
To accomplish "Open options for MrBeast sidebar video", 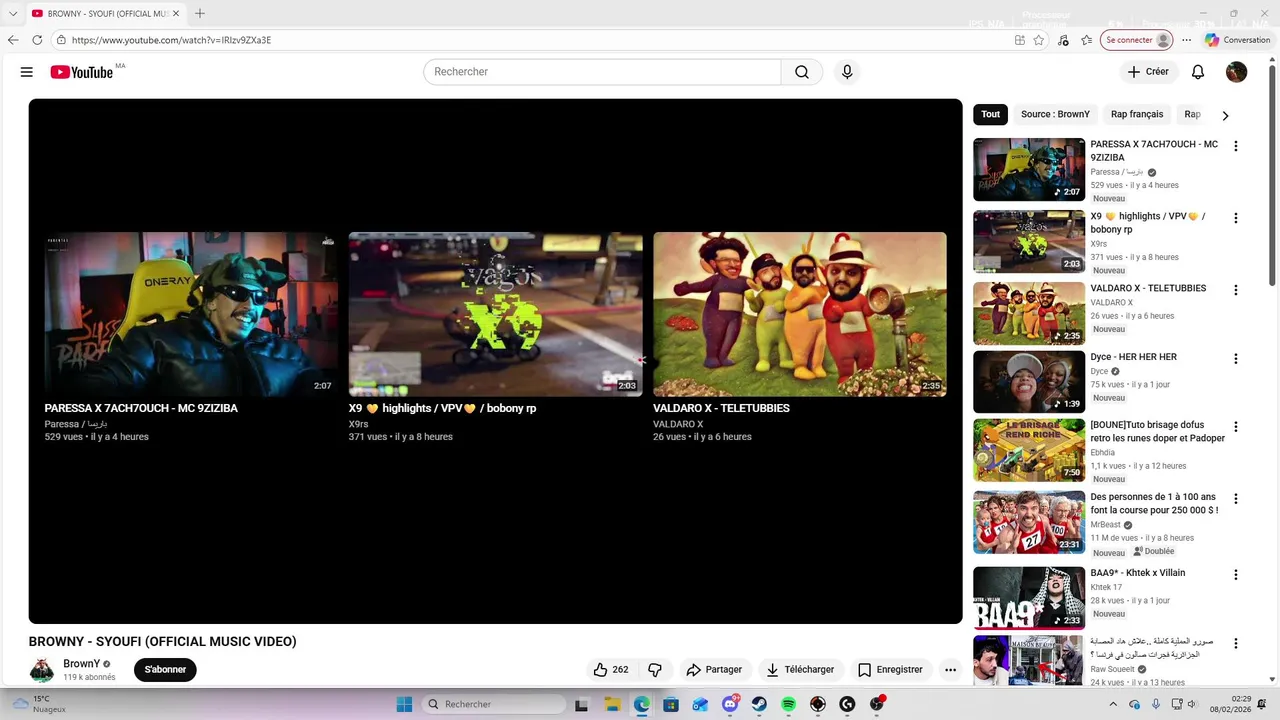I will tap(1236, 499).
